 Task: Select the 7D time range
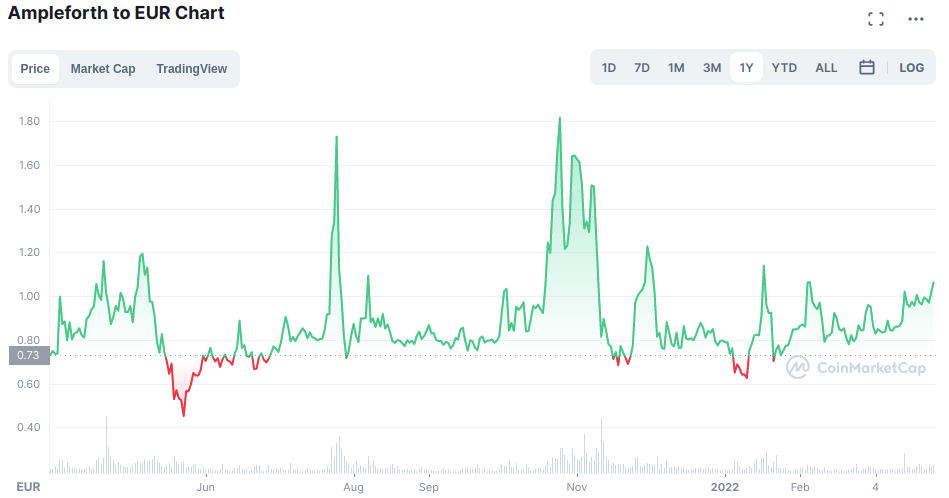[x=642, y=68]
